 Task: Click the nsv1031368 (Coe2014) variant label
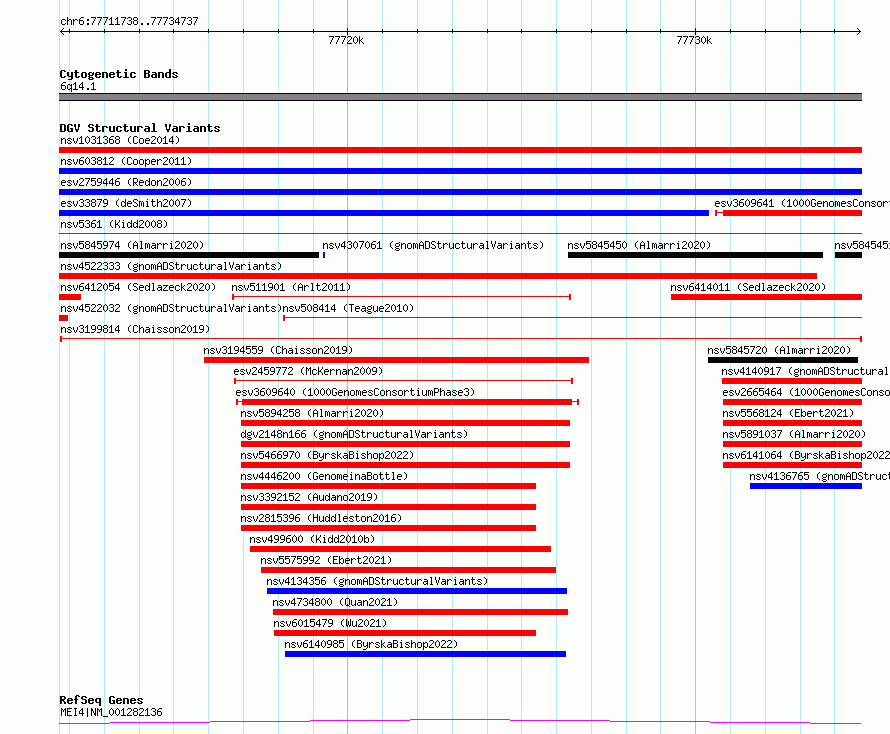pos(120,140)
